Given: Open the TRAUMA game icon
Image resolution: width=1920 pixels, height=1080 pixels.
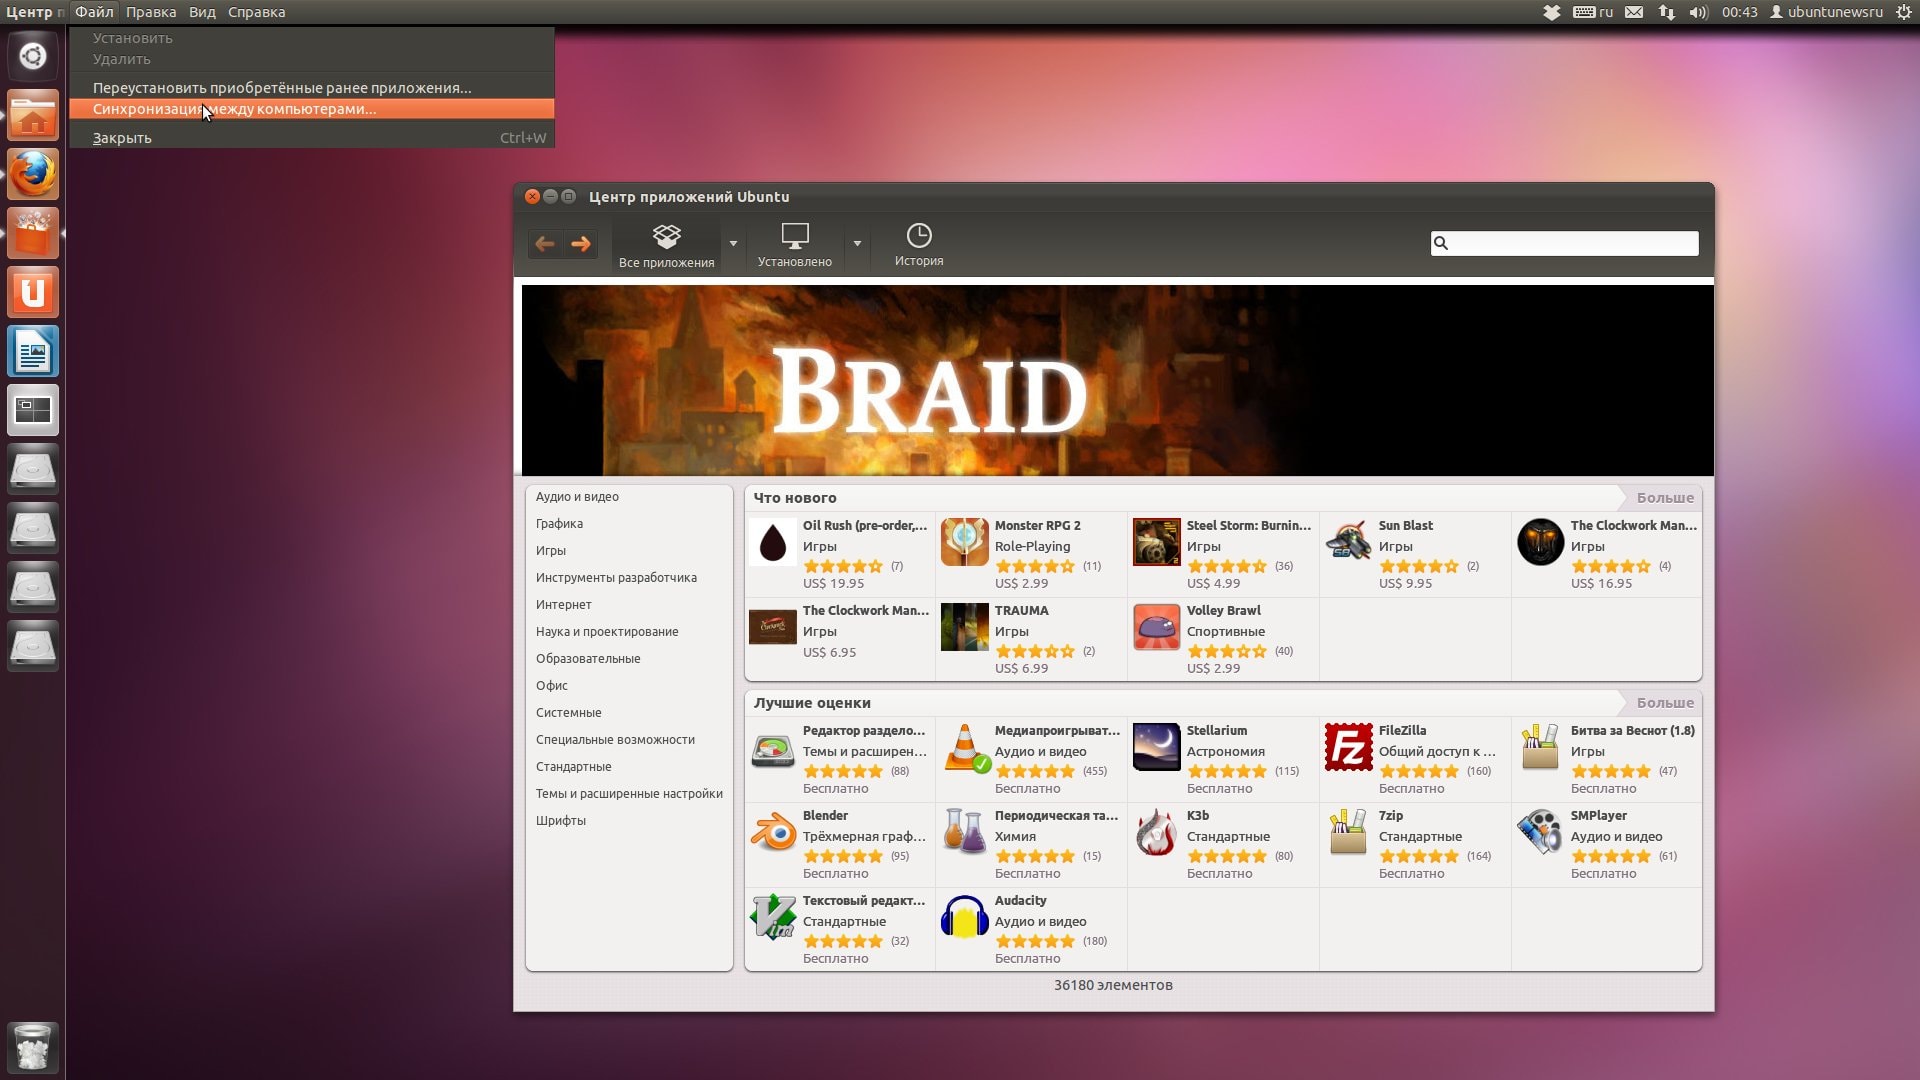Looking at the screenshot, I should click(965, 628).
